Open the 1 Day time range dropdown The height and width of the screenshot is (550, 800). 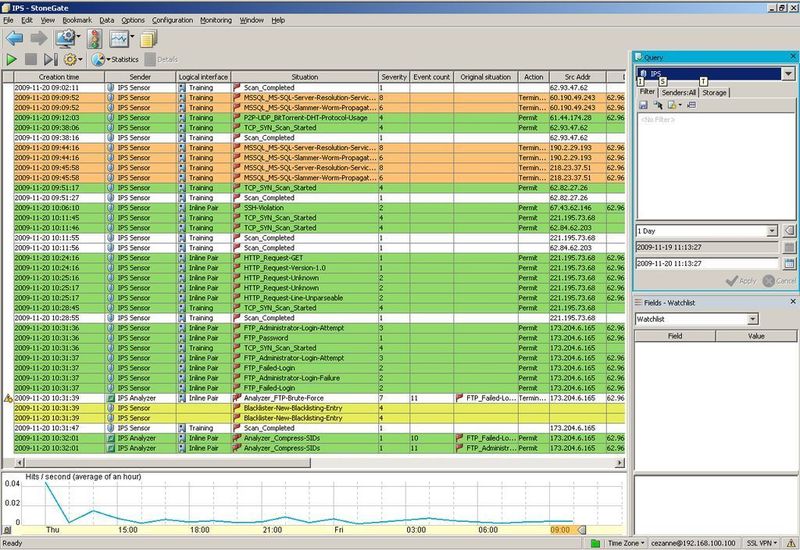[772, 231]
